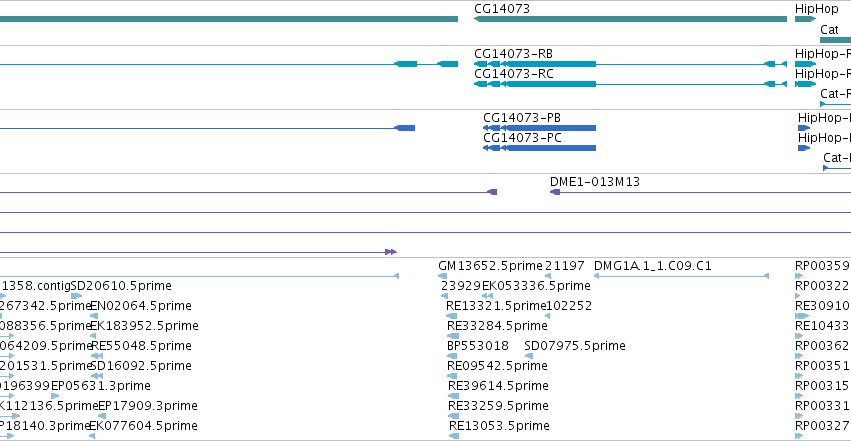Click the 102252 feature label
This screenshot has width=851, height=441.
(569, 306)
